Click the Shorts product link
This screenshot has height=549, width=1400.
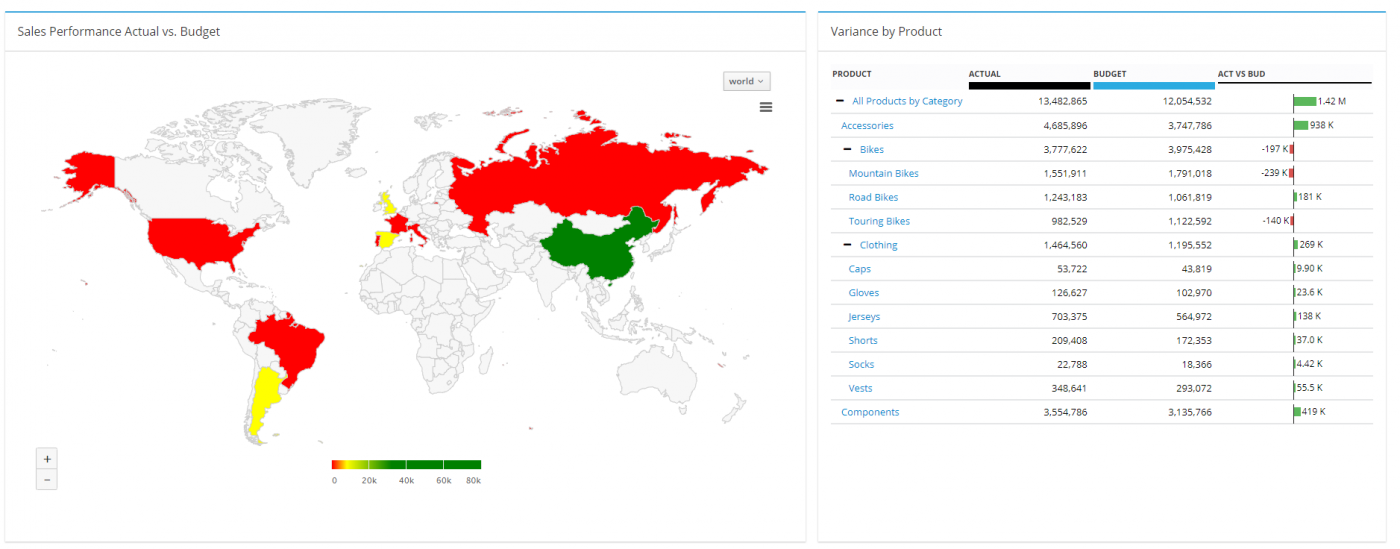tap(862, 341)
